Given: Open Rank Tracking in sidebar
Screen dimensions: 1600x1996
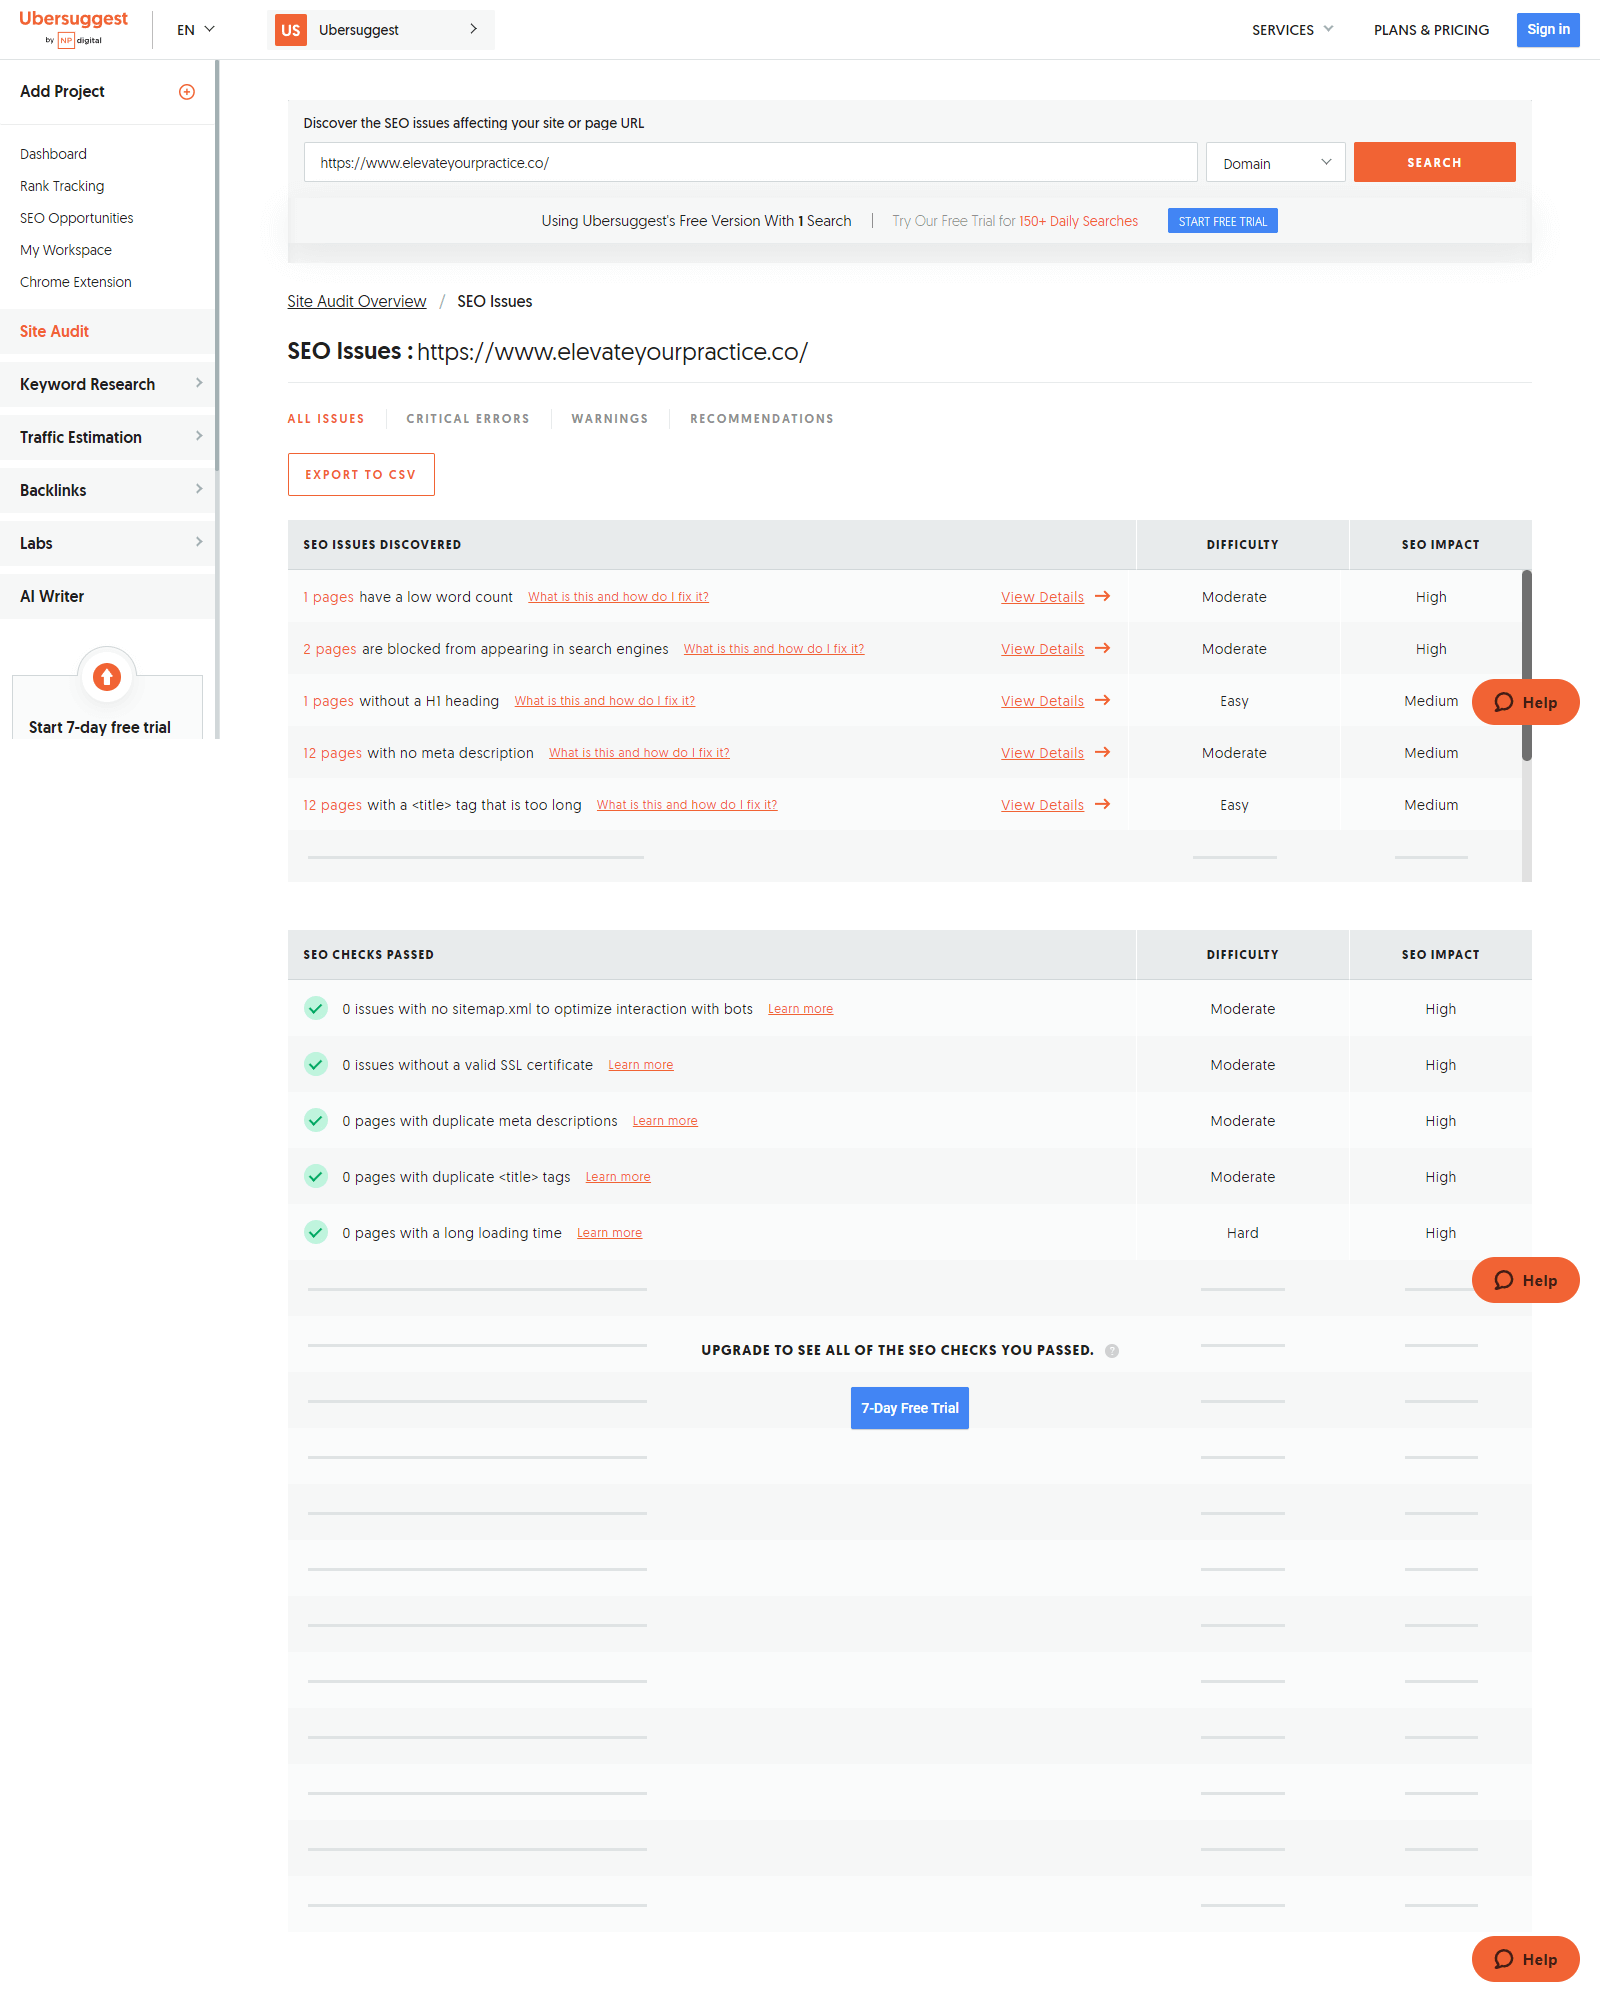Looking at the screenshot, I should click(62, 186).
